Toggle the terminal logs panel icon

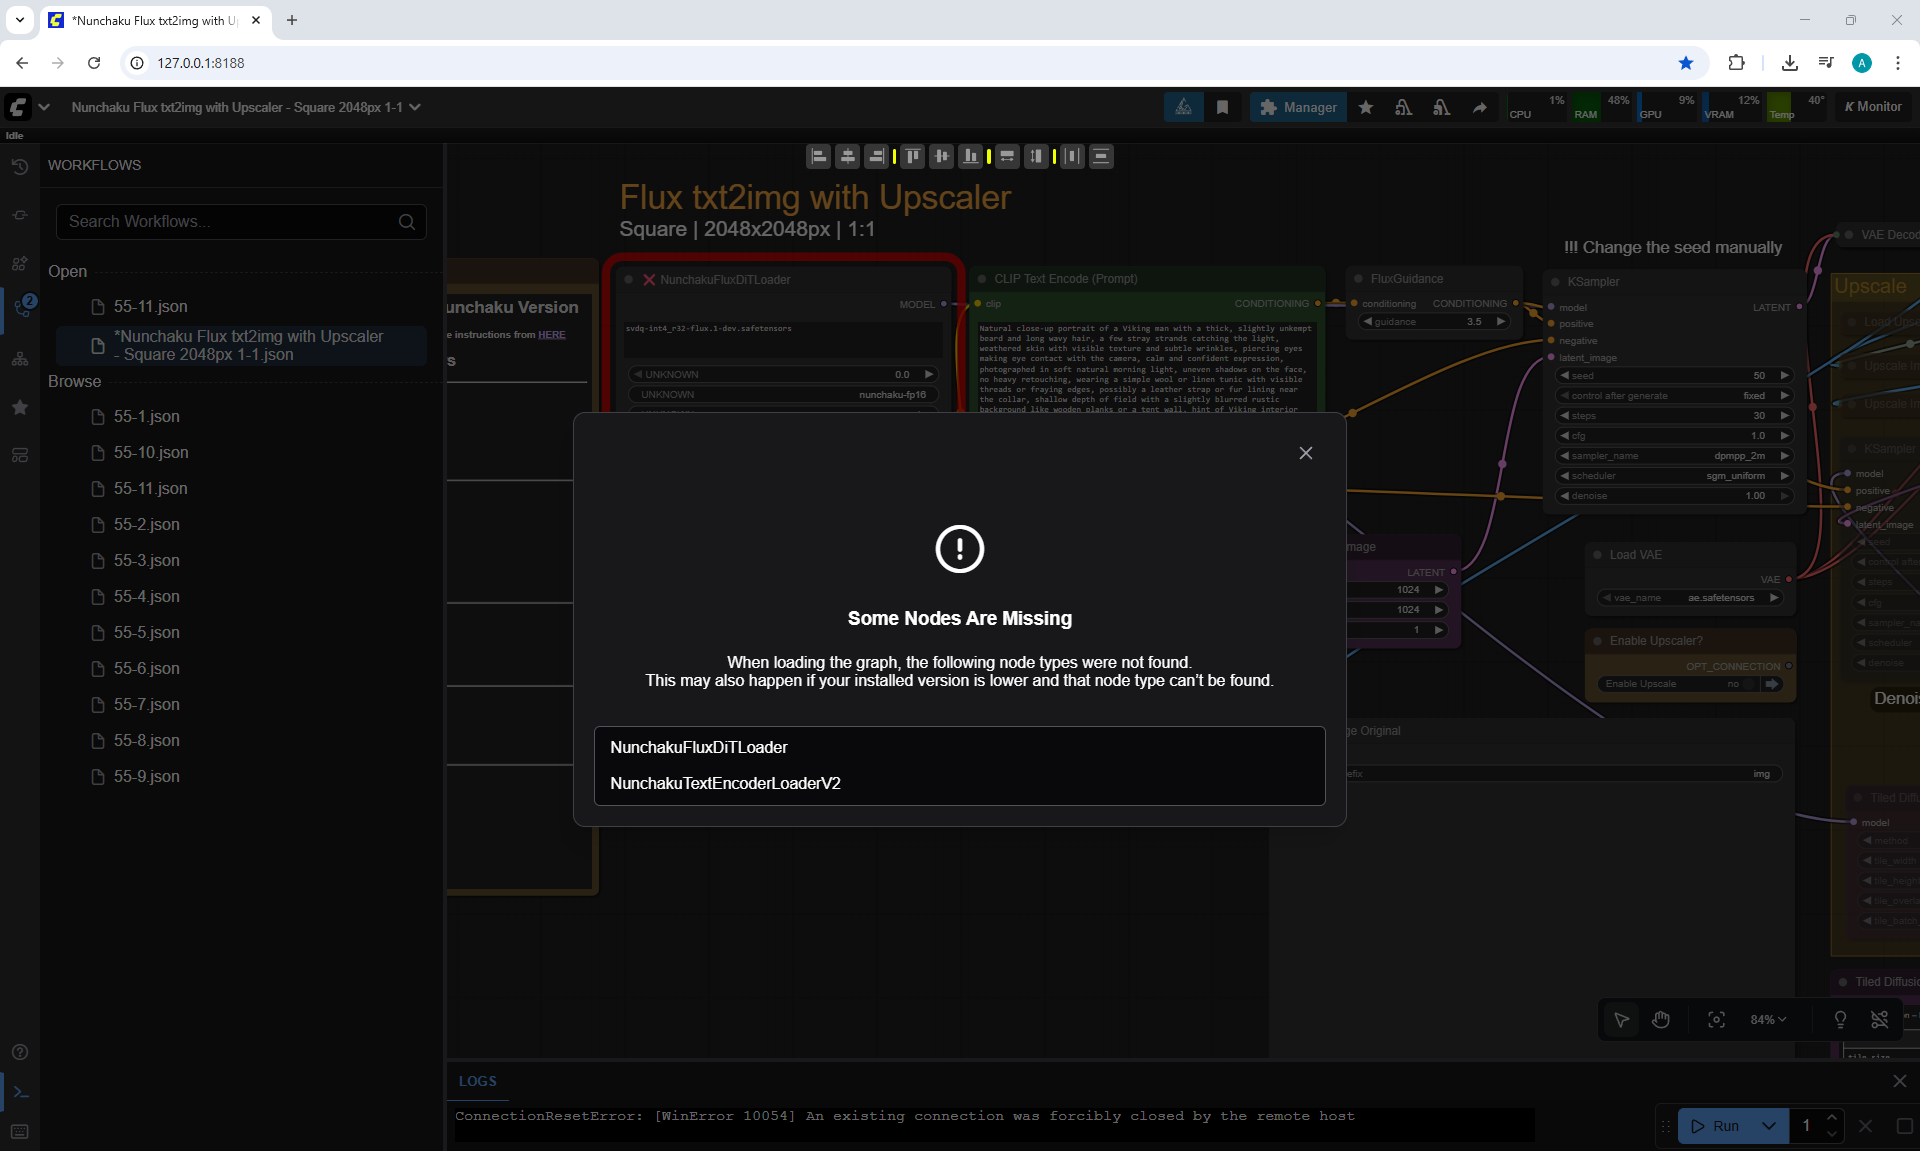pos(19,1092)
